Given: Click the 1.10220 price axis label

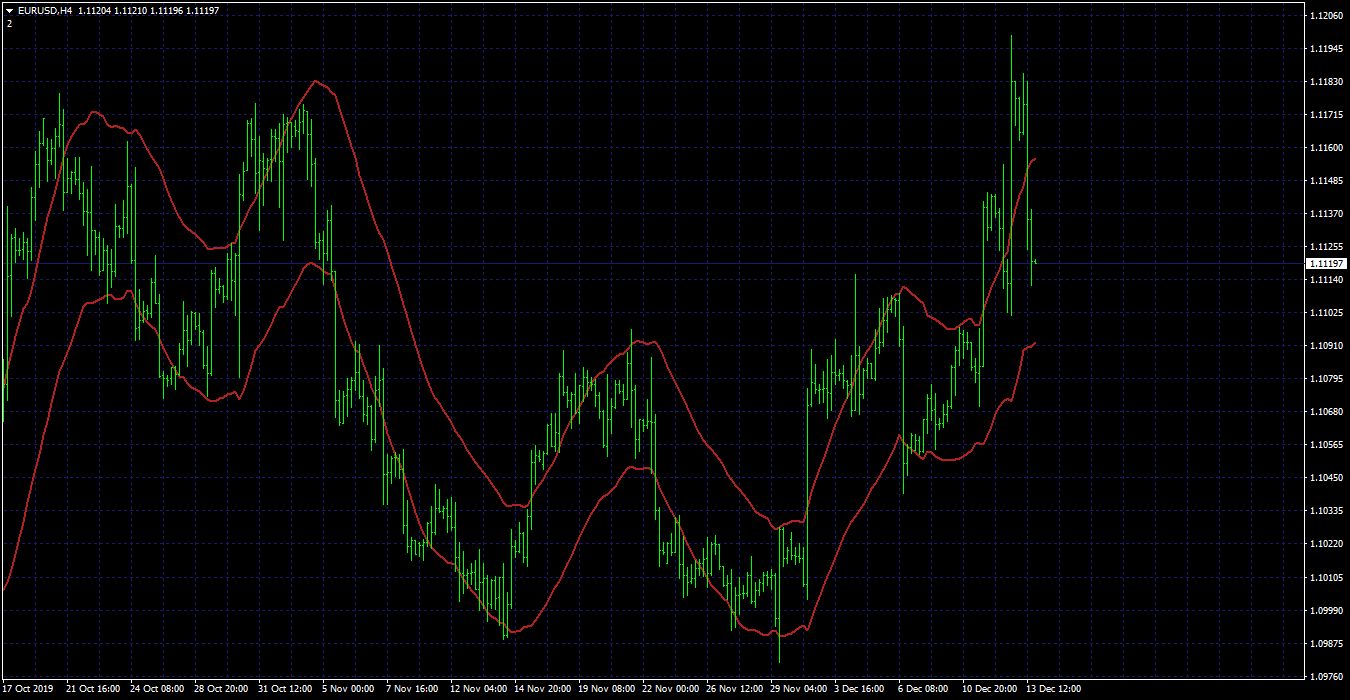Looking at the screenshot, I should tap(1326, 544).
